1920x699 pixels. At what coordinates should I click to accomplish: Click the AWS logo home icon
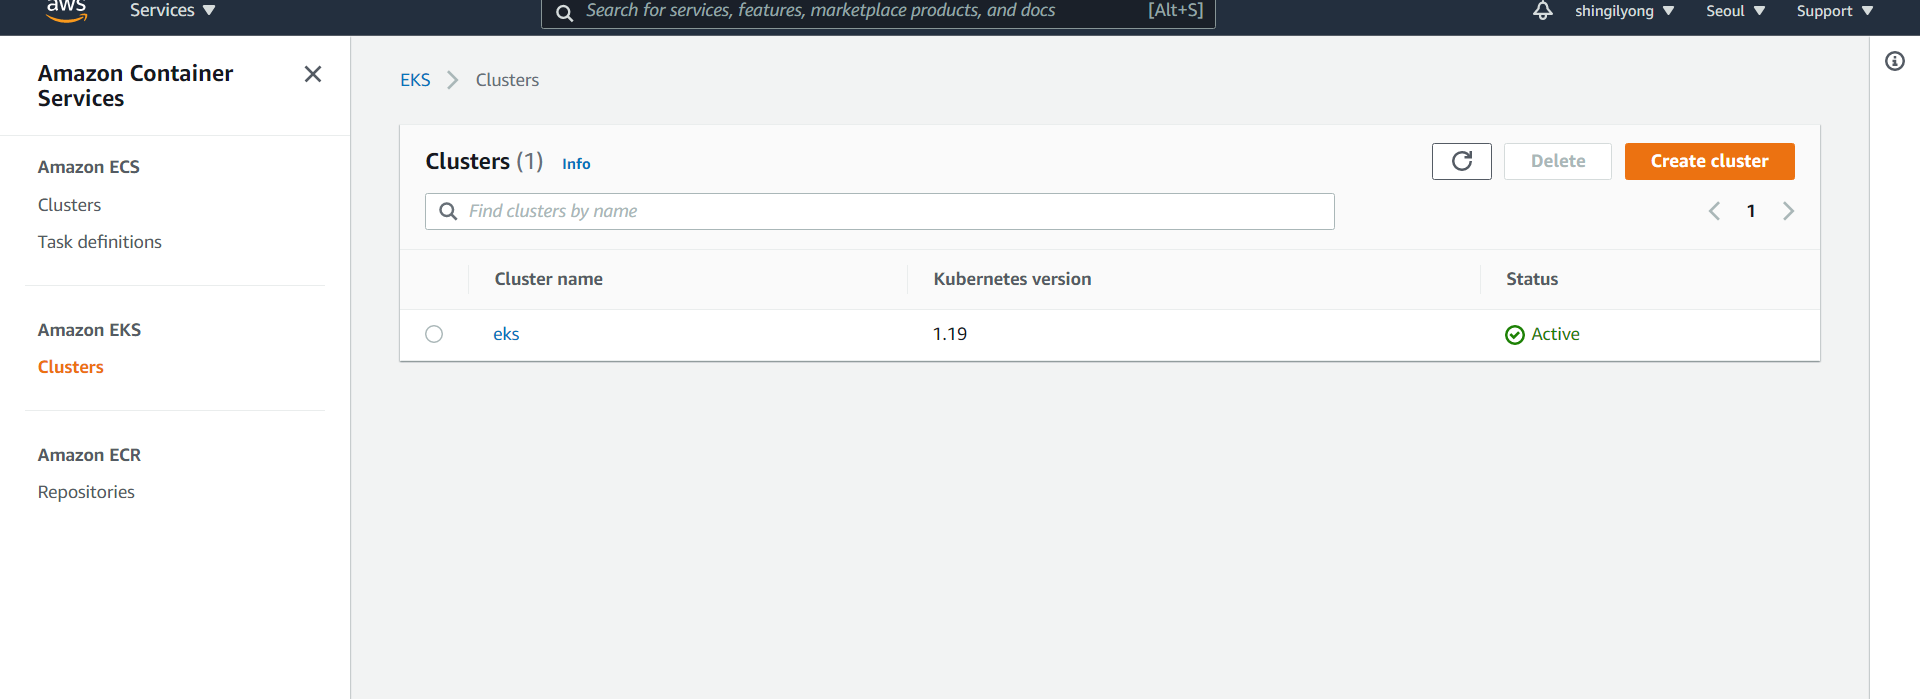[66, 10]
